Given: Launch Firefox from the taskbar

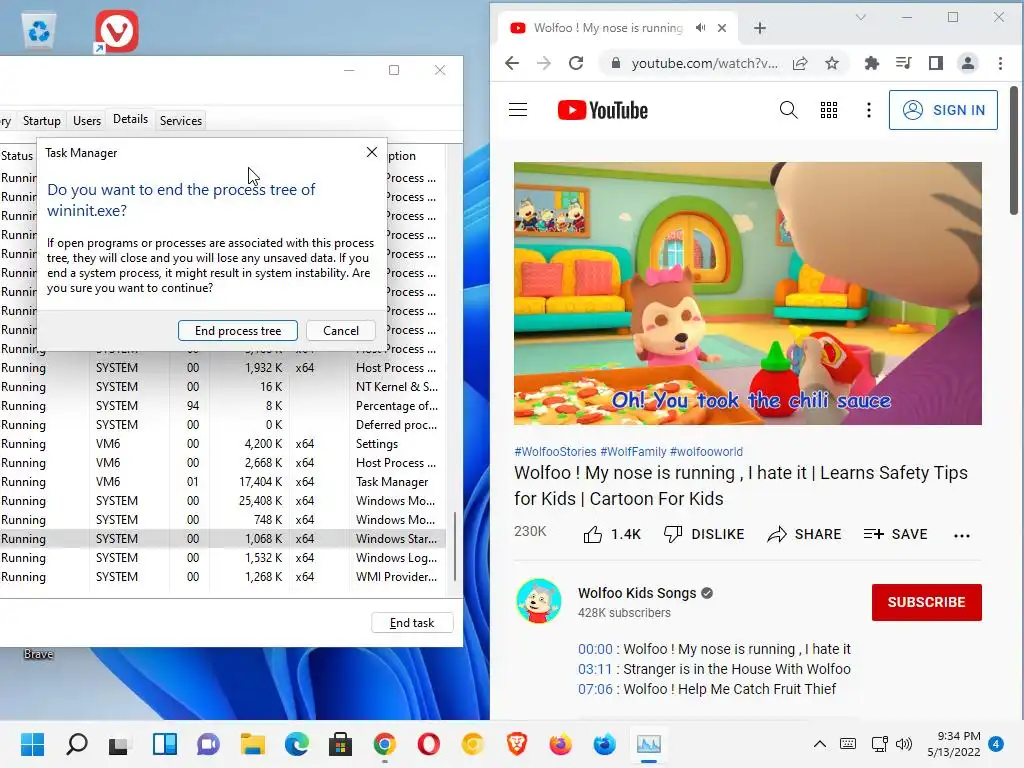Looking at the screenshot, I should [560, 744].
